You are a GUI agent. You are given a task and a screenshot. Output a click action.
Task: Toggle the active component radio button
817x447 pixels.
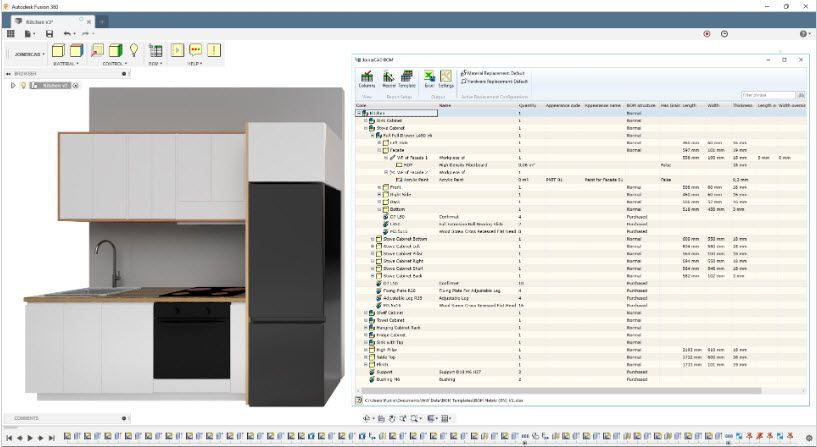point(76,85)
